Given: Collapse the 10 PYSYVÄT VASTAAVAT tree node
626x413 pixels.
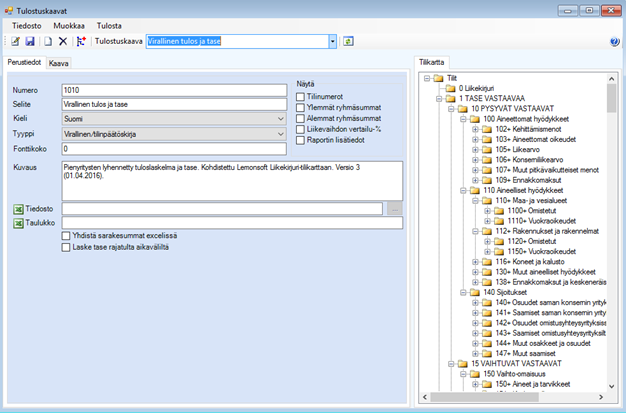Looking at the screenshot, I should [450, 109].
